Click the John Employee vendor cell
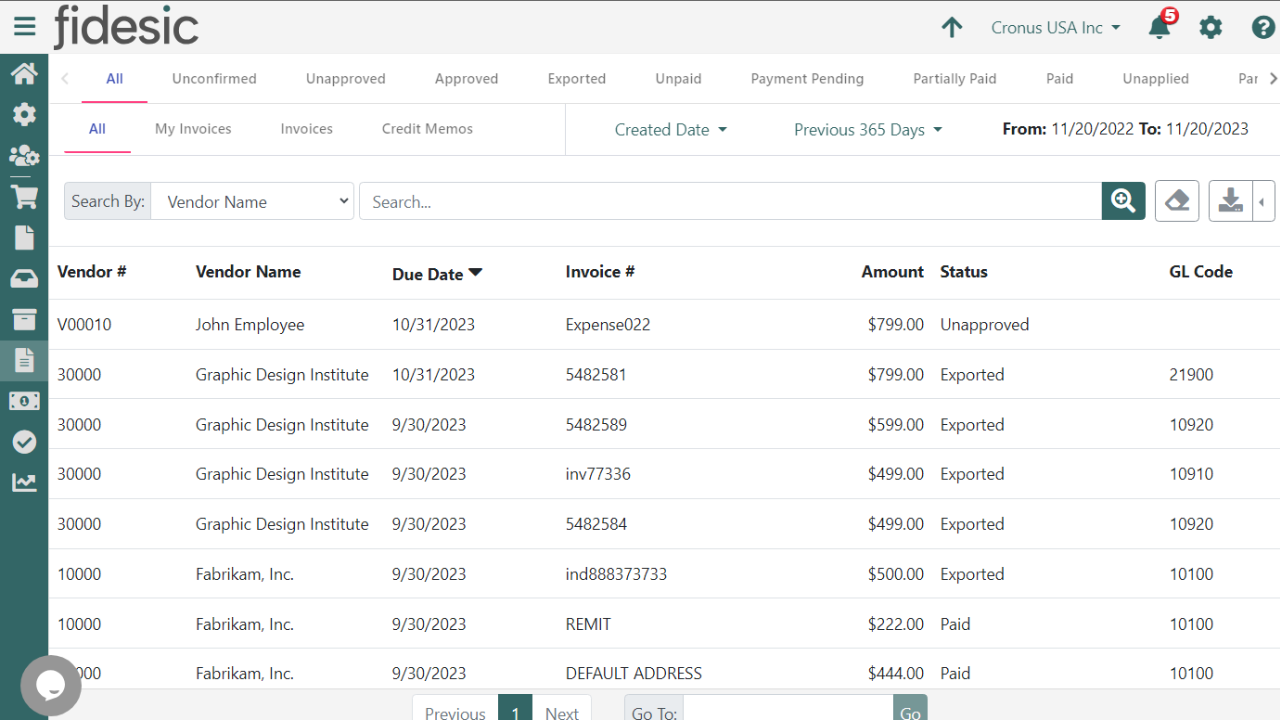1280x720 pixels. [x=250, y=324]
